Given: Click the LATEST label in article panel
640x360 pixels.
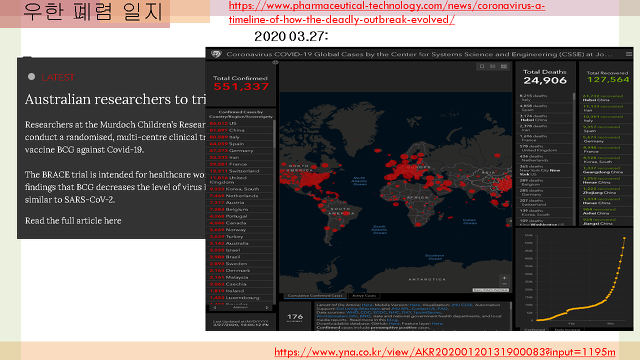Looking at the screenshot, I should (x=58, y=78).
